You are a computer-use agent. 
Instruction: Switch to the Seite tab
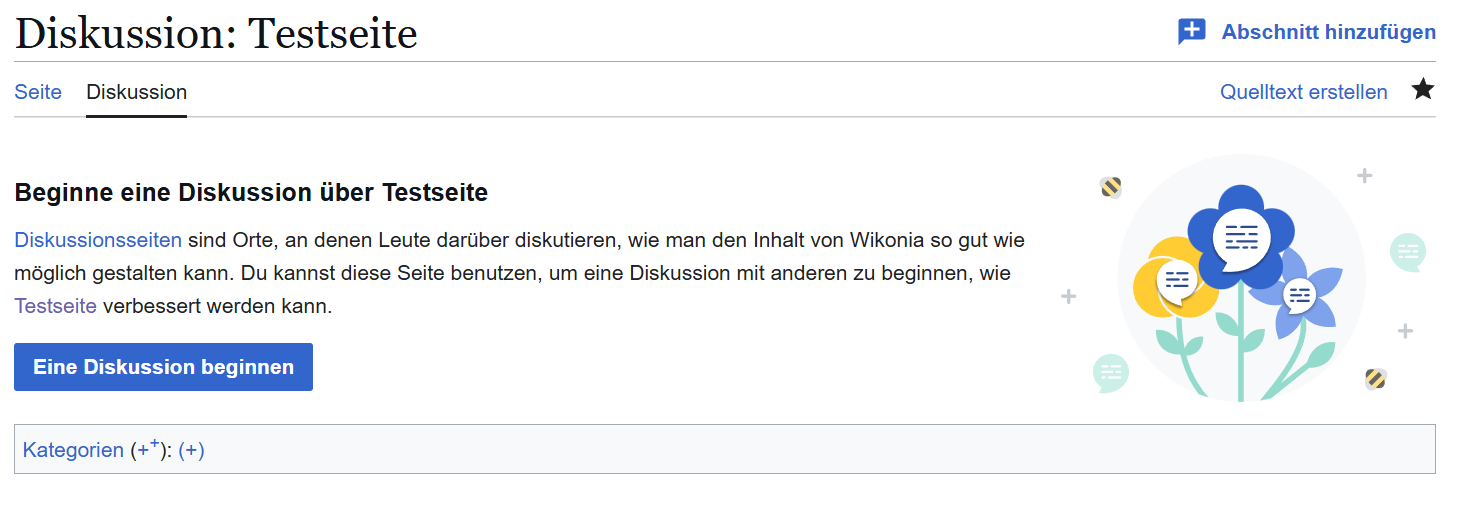pos(38,92)
